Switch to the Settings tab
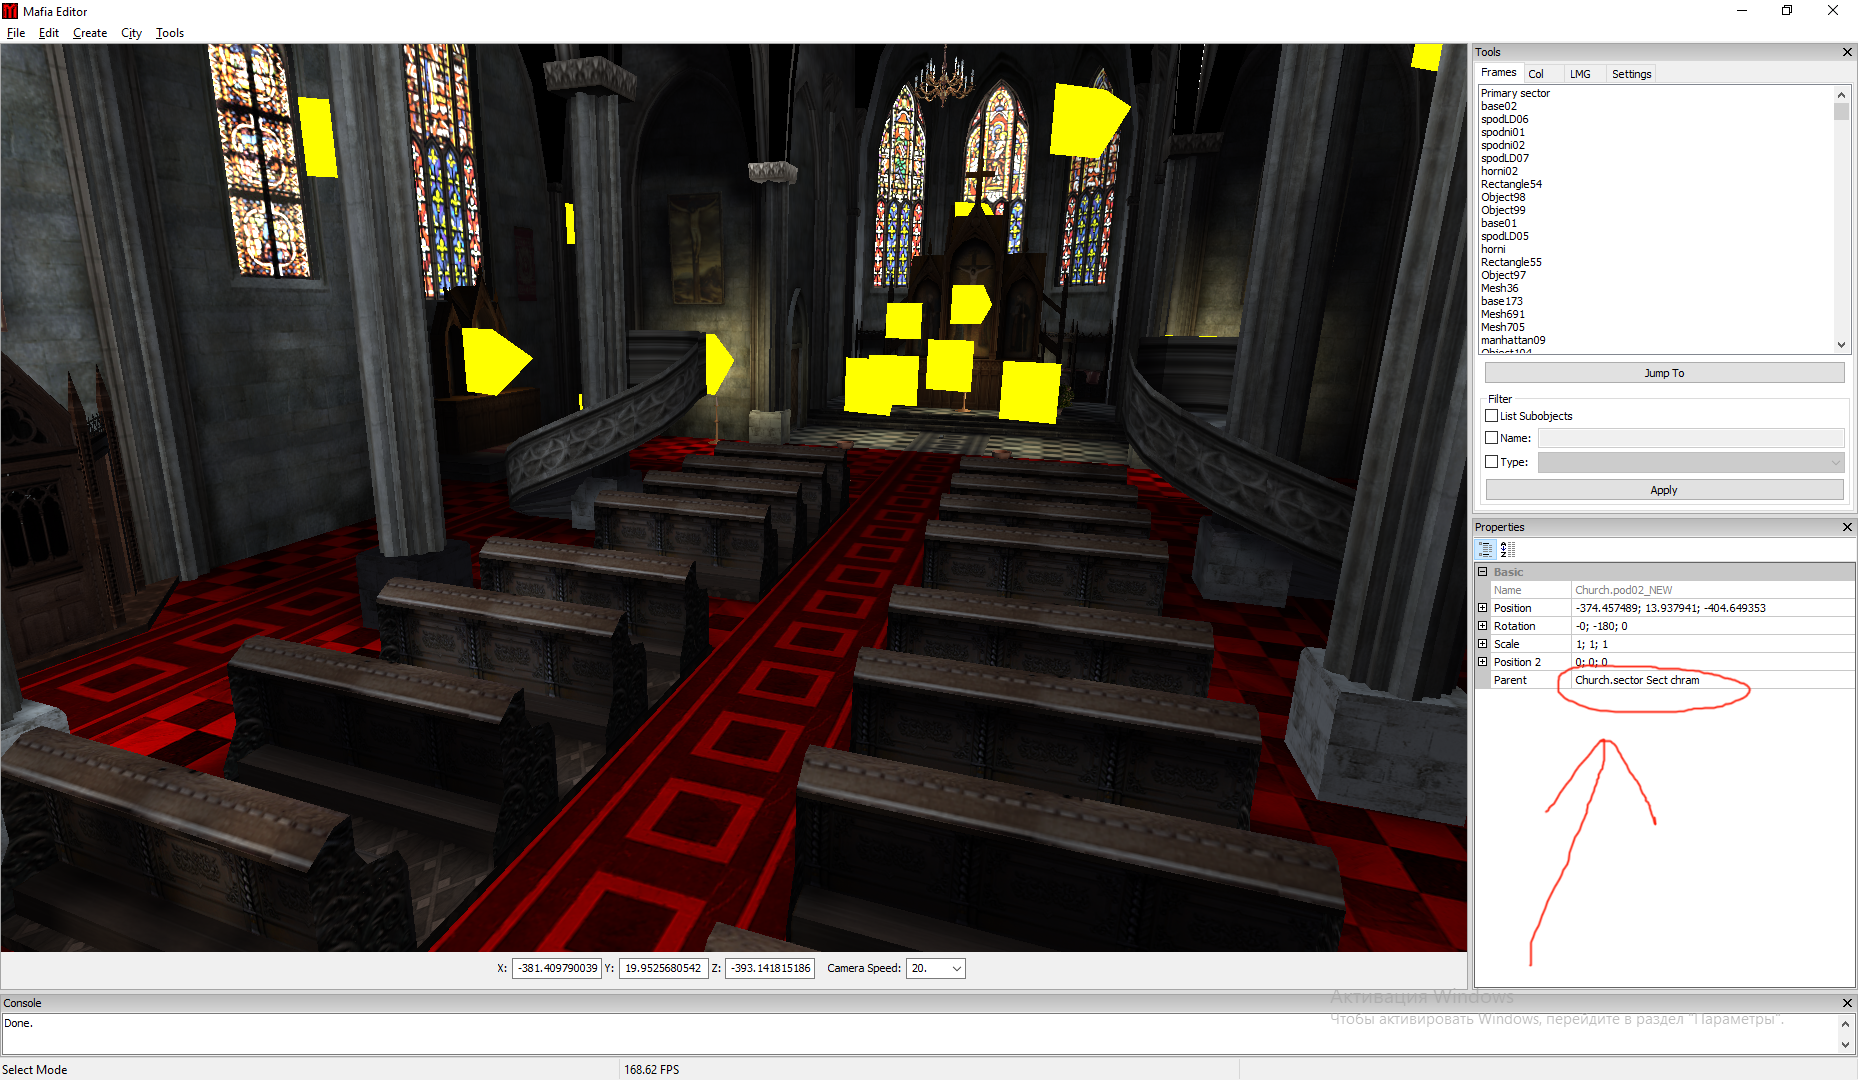Image resolution: width=1858 pixels, height=1080 pixels. [1631, 74]
